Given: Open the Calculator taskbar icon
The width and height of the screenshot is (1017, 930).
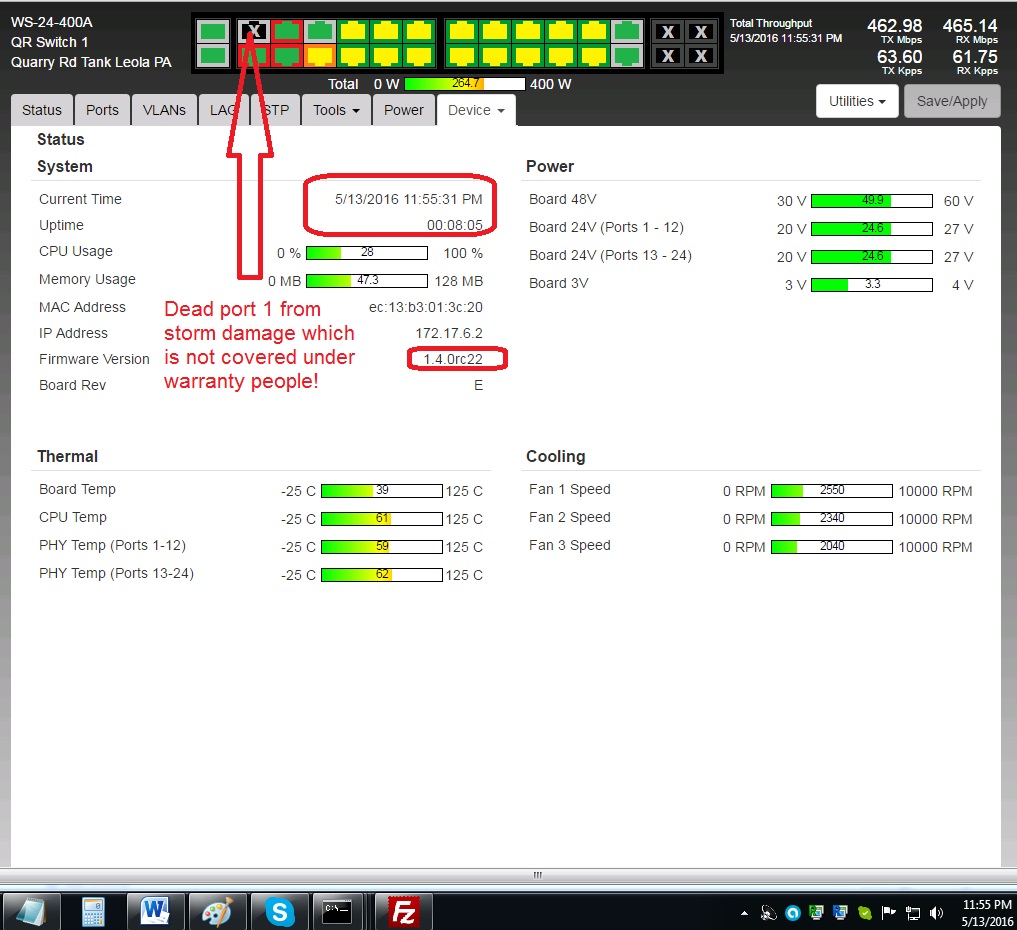Looking at the screenshot, I should pyautogui.click(x=94, y=911).
